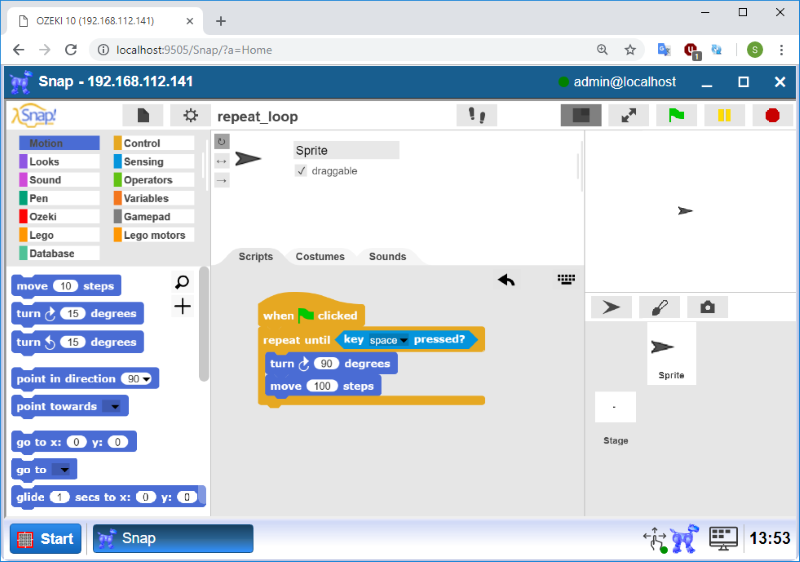The height and width of the screenshot is (562, 800).
Task: Open a new browser tab
Action: pos(221,21)
